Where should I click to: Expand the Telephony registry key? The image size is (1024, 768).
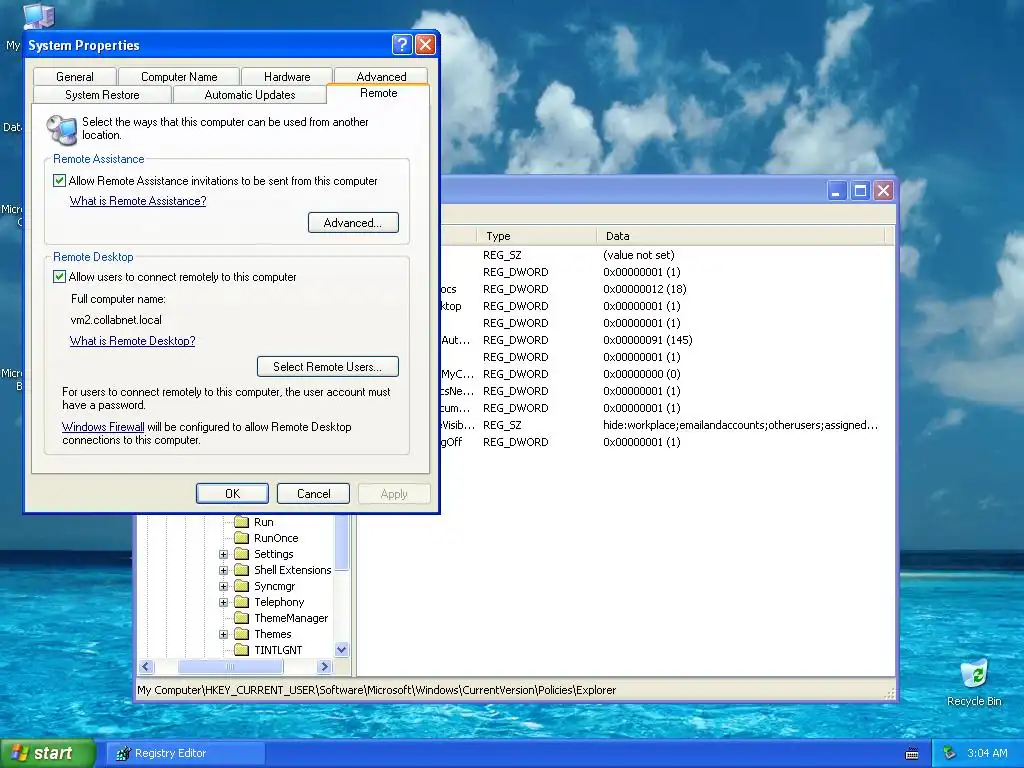[x=223, y=602]
